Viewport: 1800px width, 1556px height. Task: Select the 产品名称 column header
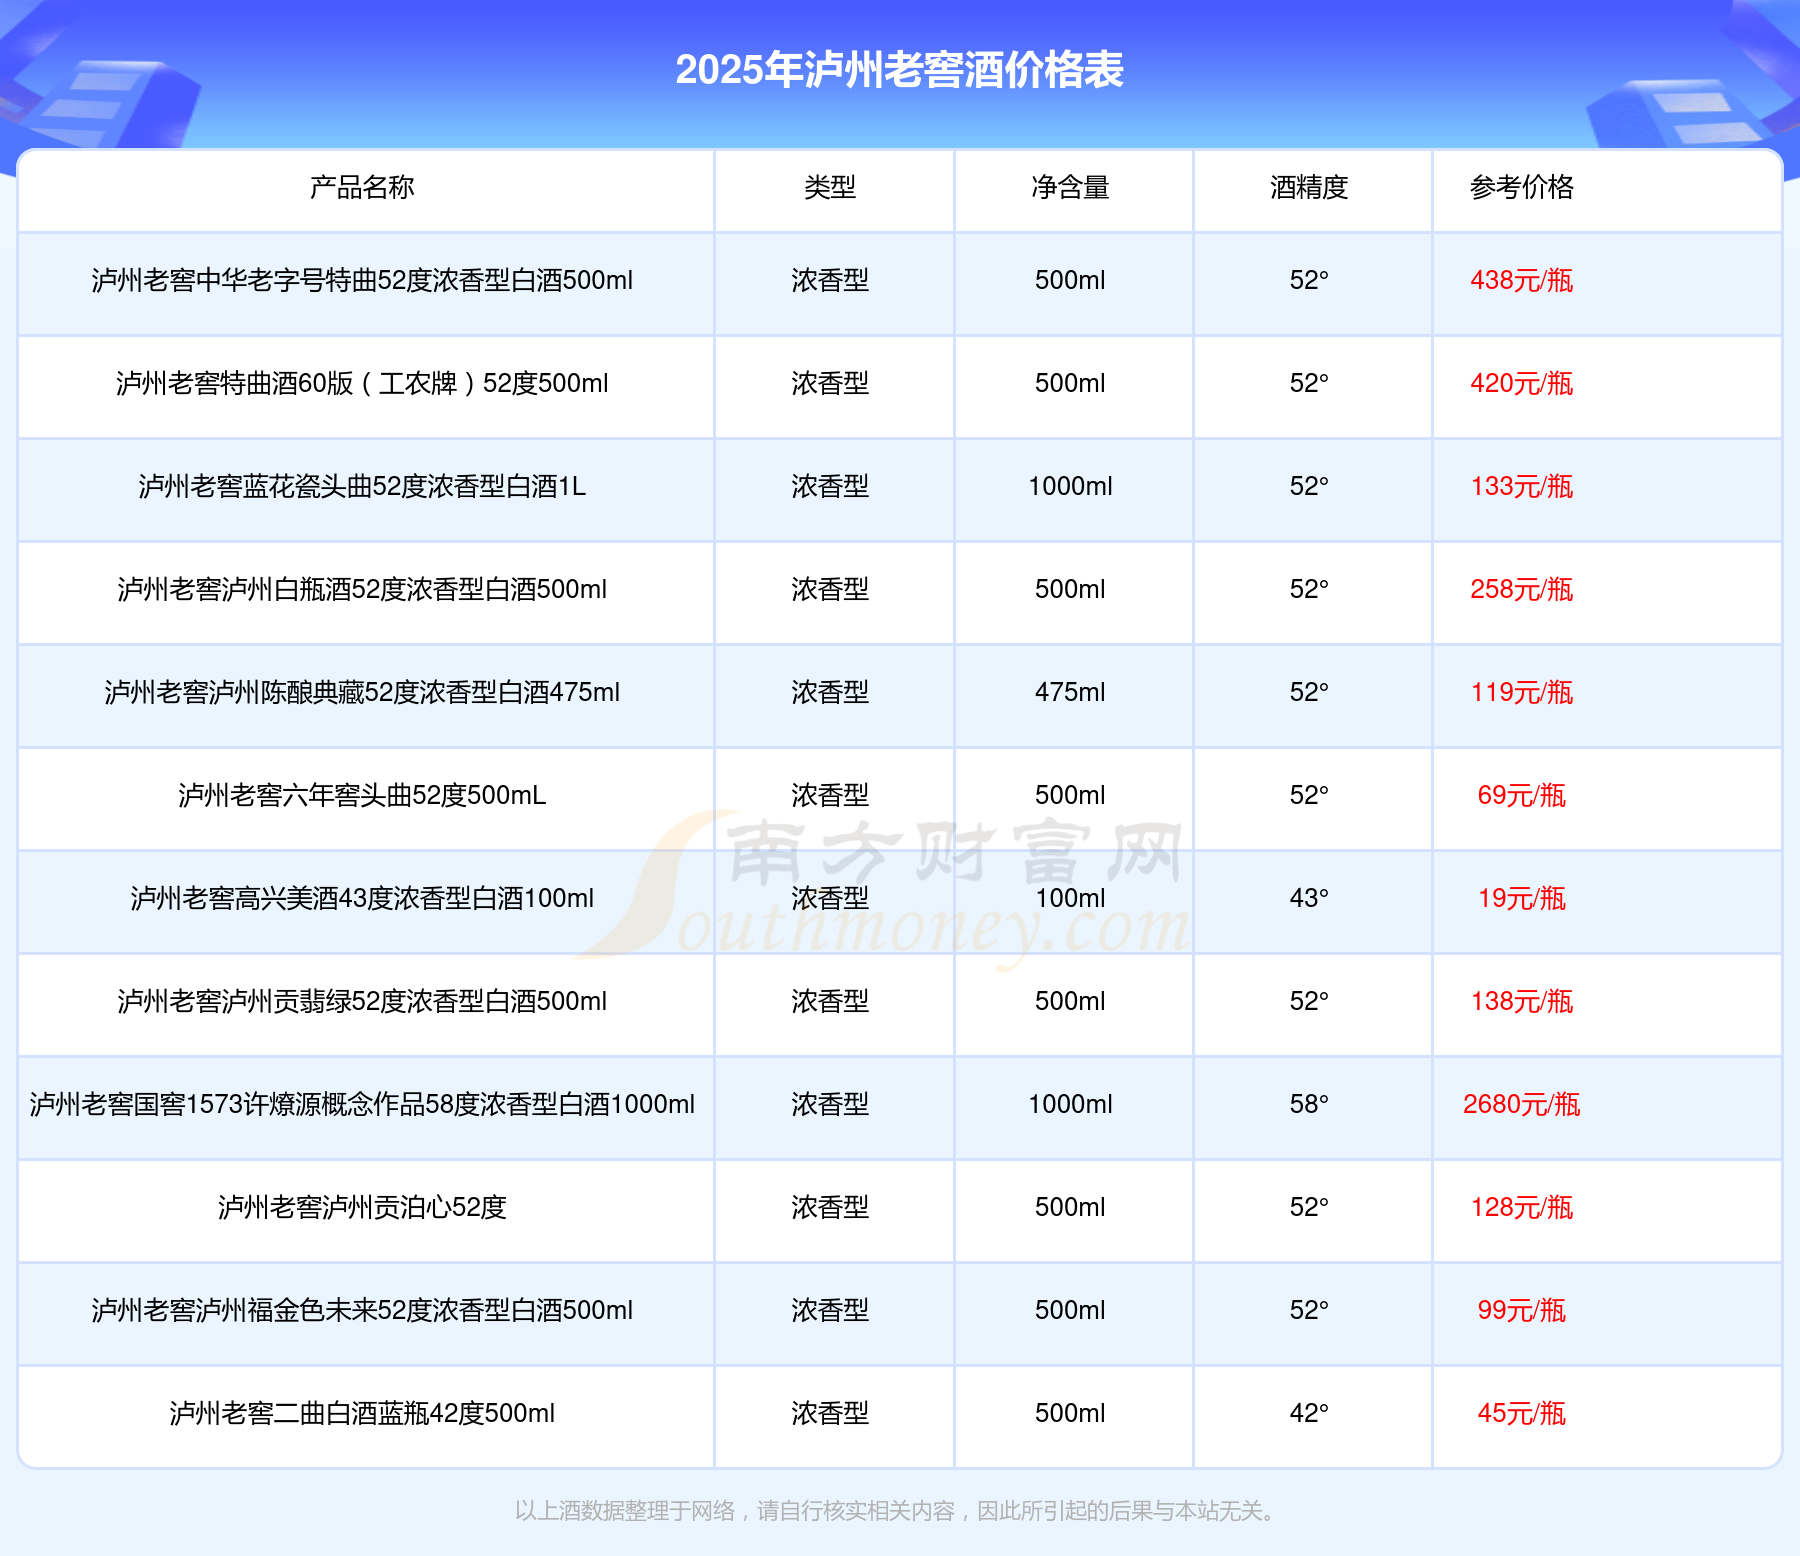click(x=362, y=187)
